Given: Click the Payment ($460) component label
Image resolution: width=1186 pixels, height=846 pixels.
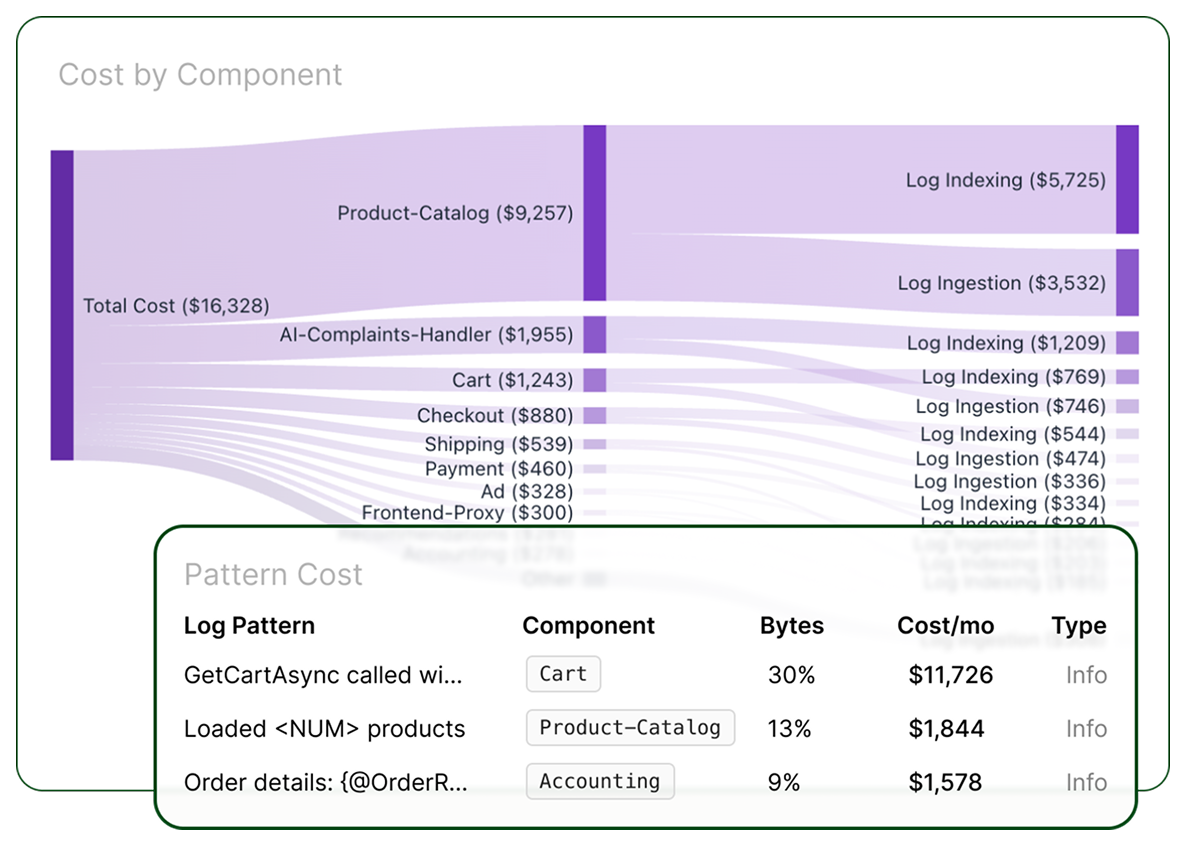Looking at the screenshot, I should pyautogui.click(x=498, y=469).
